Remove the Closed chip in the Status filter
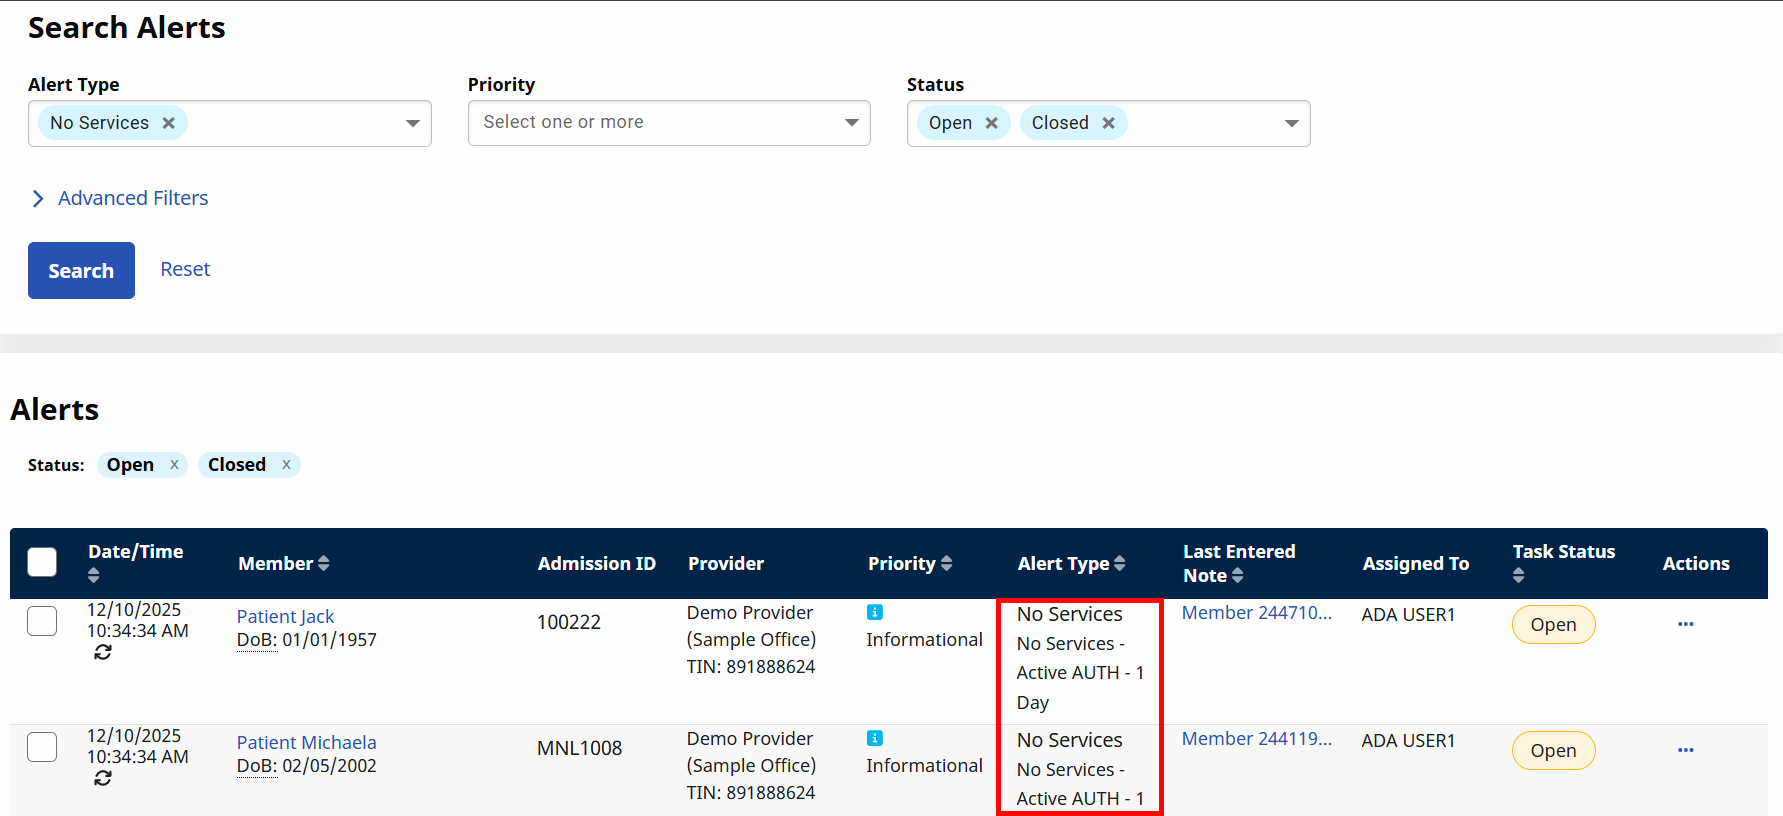The width and height of the screenshot is (1783, 816). click(1108, 123)
